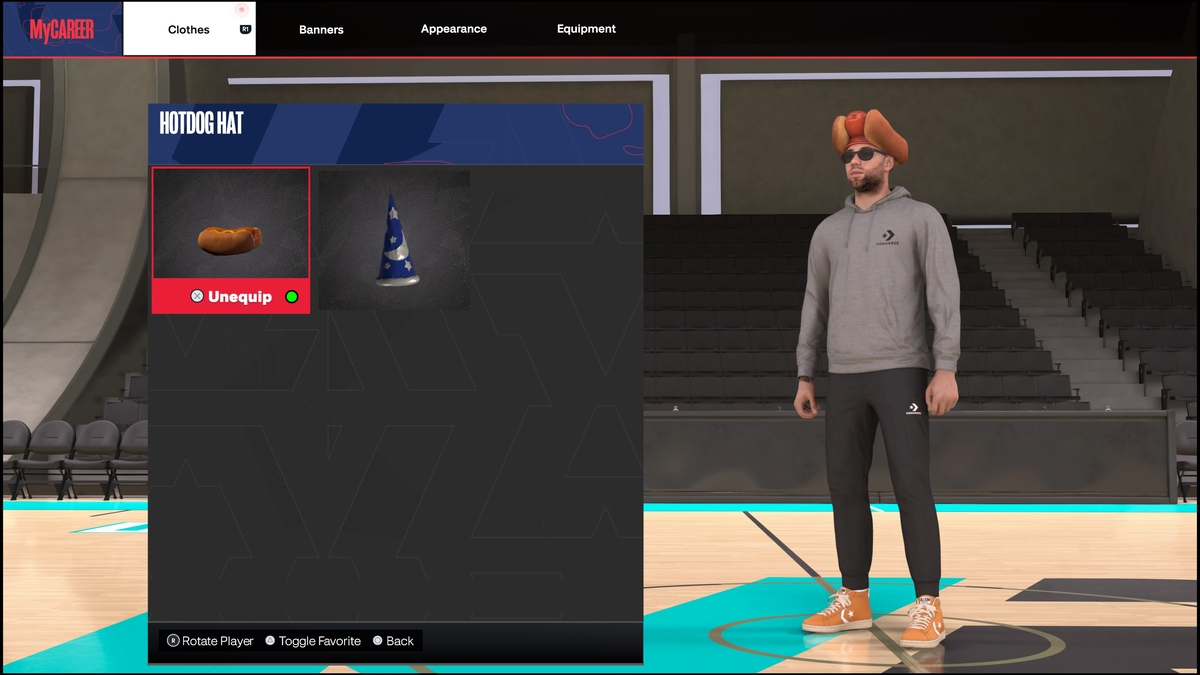Viewport: 1200px width, 675px height.
Task: Click the Unequip text label
Action: [239, 297]
